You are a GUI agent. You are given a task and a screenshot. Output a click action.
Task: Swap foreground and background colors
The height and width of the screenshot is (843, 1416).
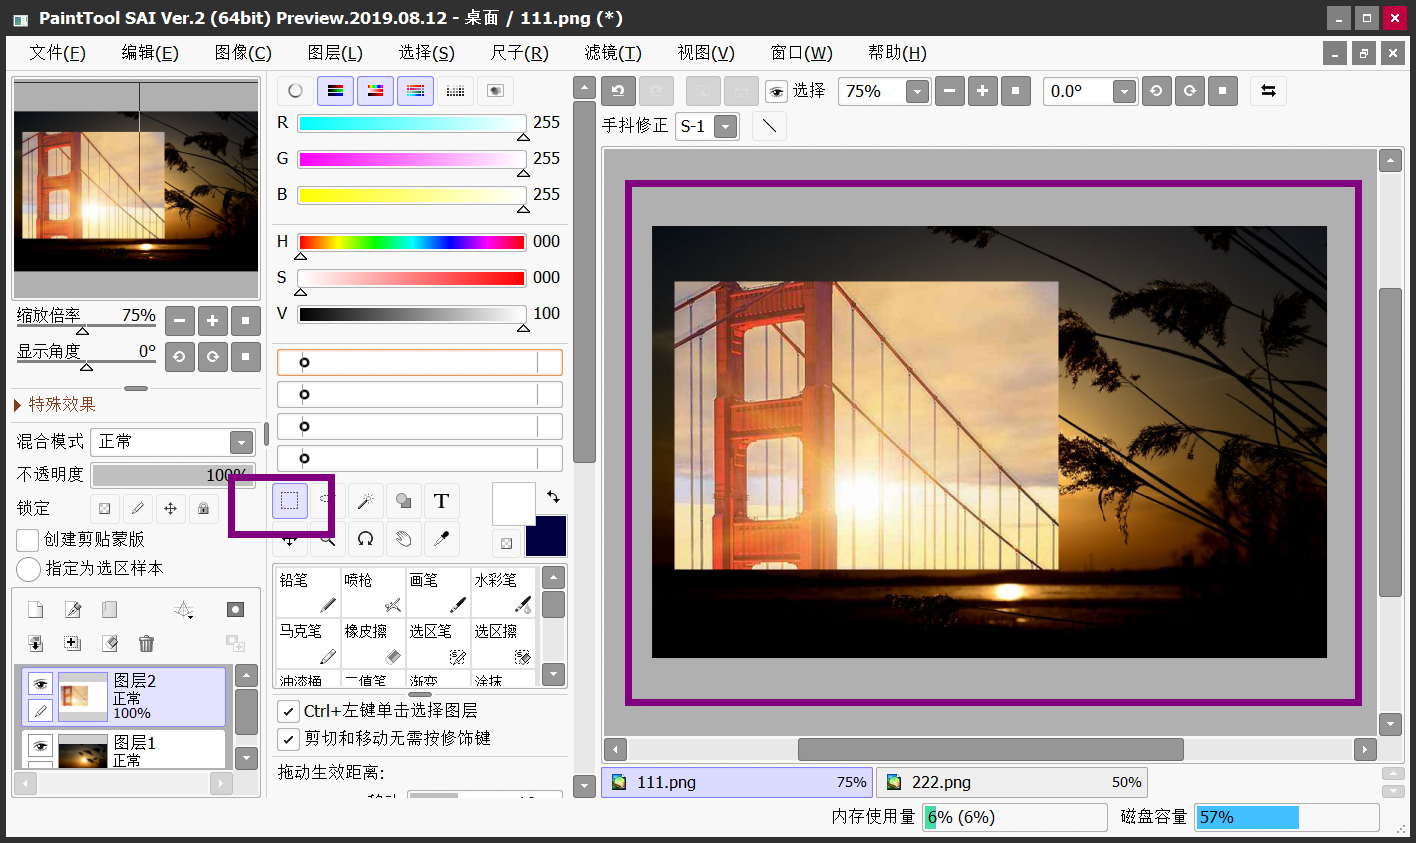coord(553,496)
